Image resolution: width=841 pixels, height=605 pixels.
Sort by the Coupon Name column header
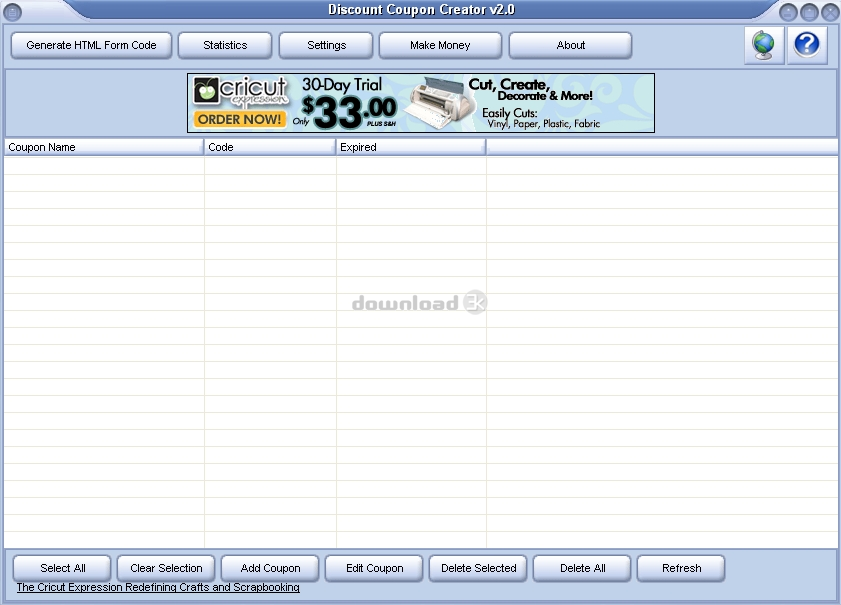pyautogui.click(x=103, y=147)
